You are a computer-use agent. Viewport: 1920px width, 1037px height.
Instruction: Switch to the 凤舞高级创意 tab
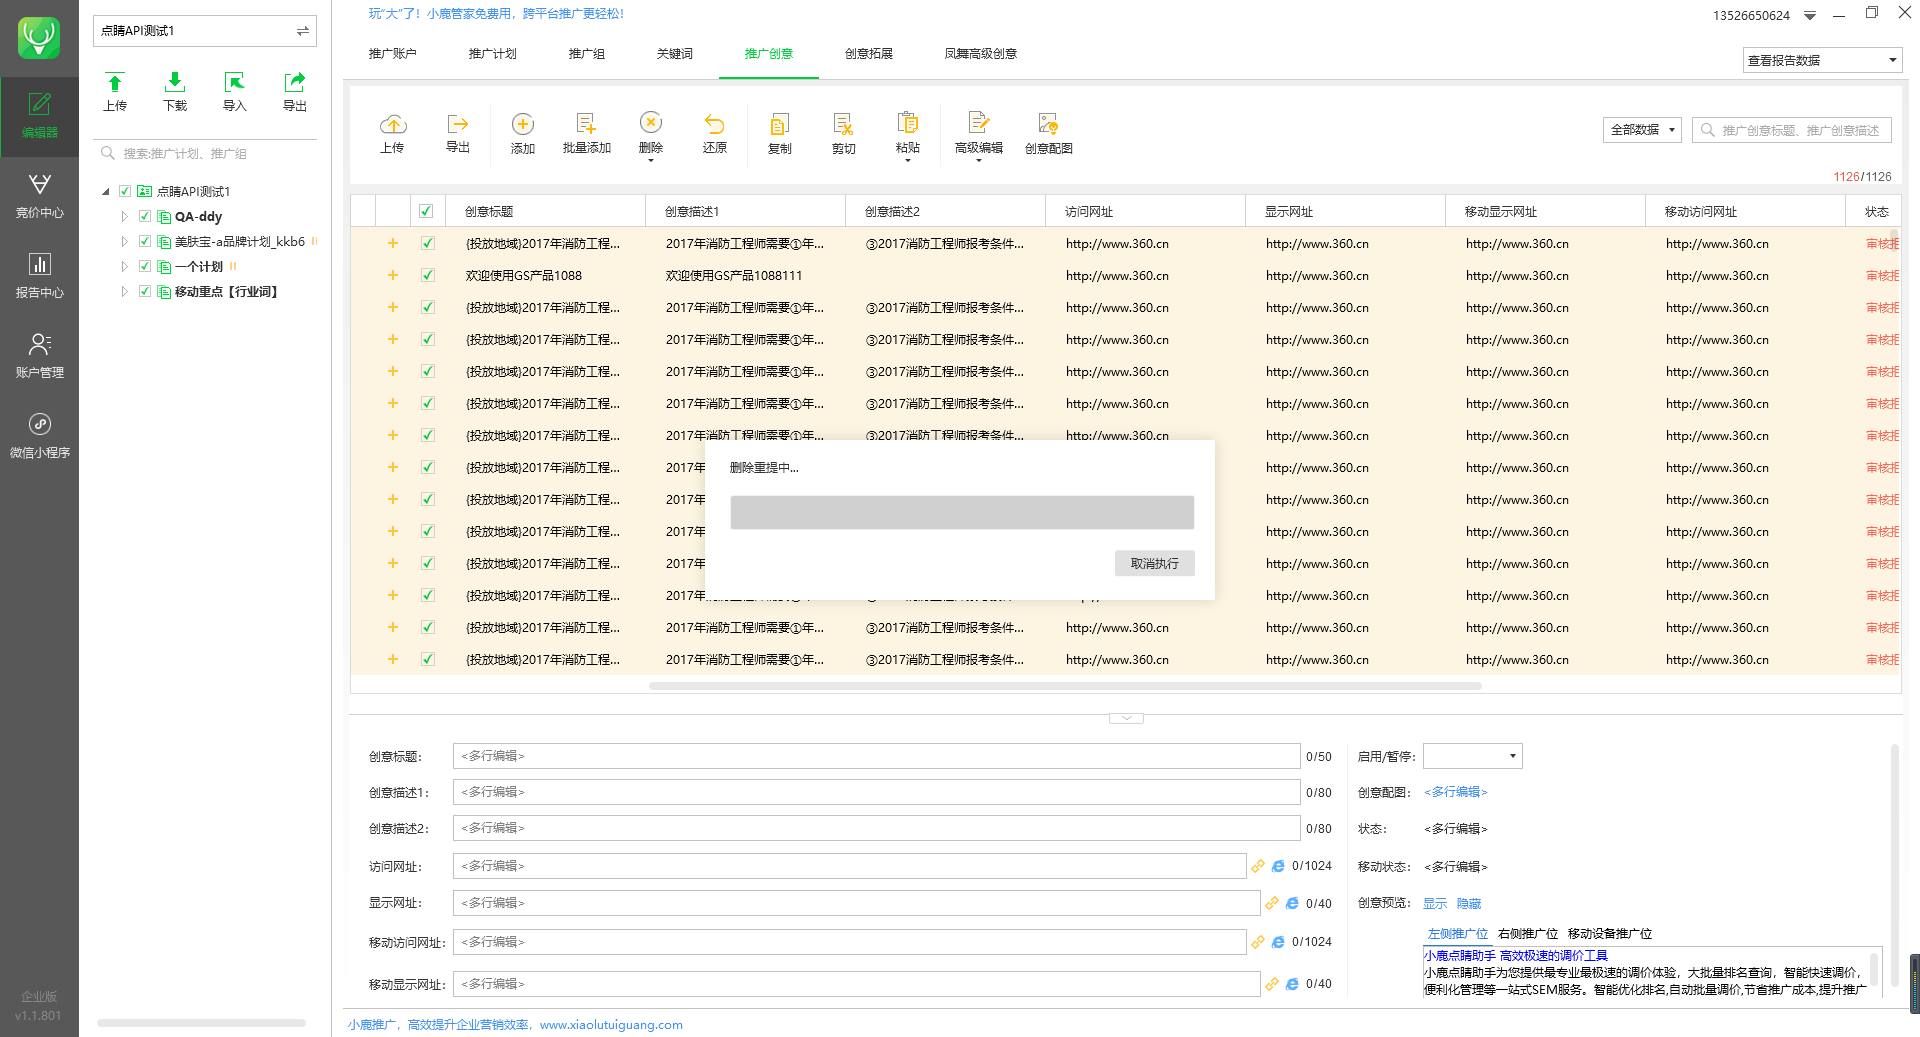[980, 54]
